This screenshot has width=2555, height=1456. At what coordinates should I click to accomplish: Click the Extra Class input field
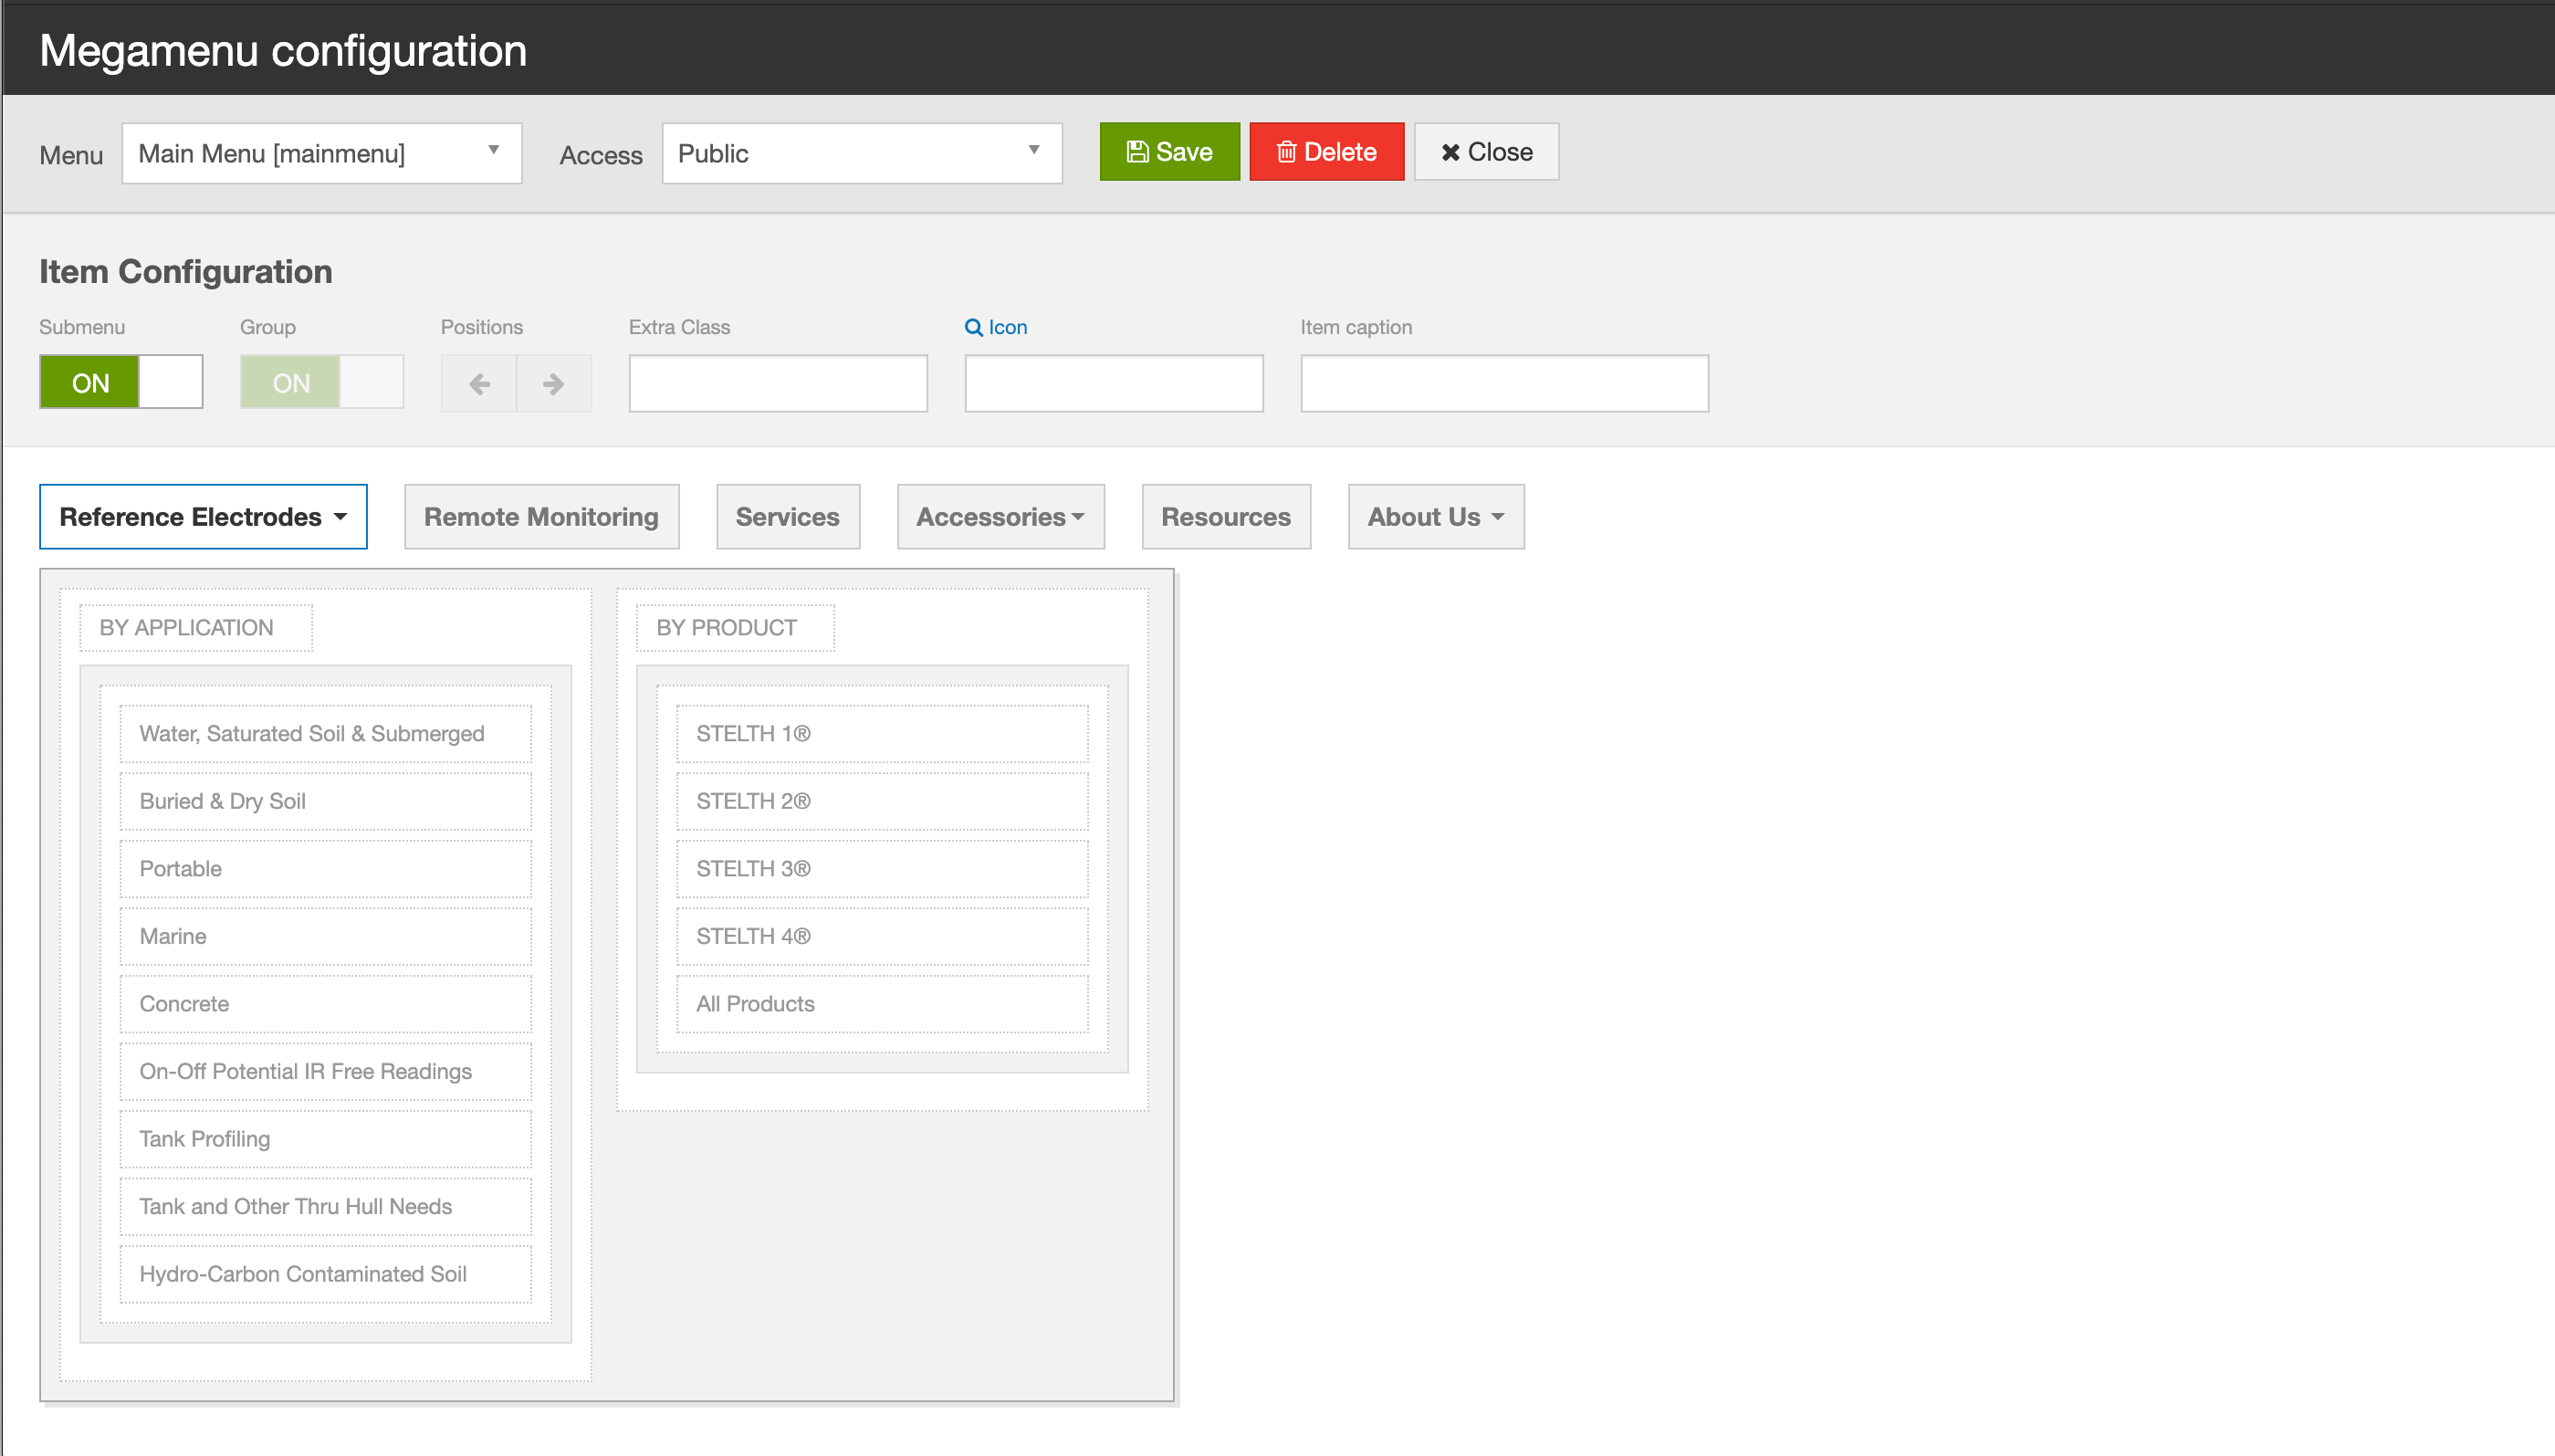[777, 383]
